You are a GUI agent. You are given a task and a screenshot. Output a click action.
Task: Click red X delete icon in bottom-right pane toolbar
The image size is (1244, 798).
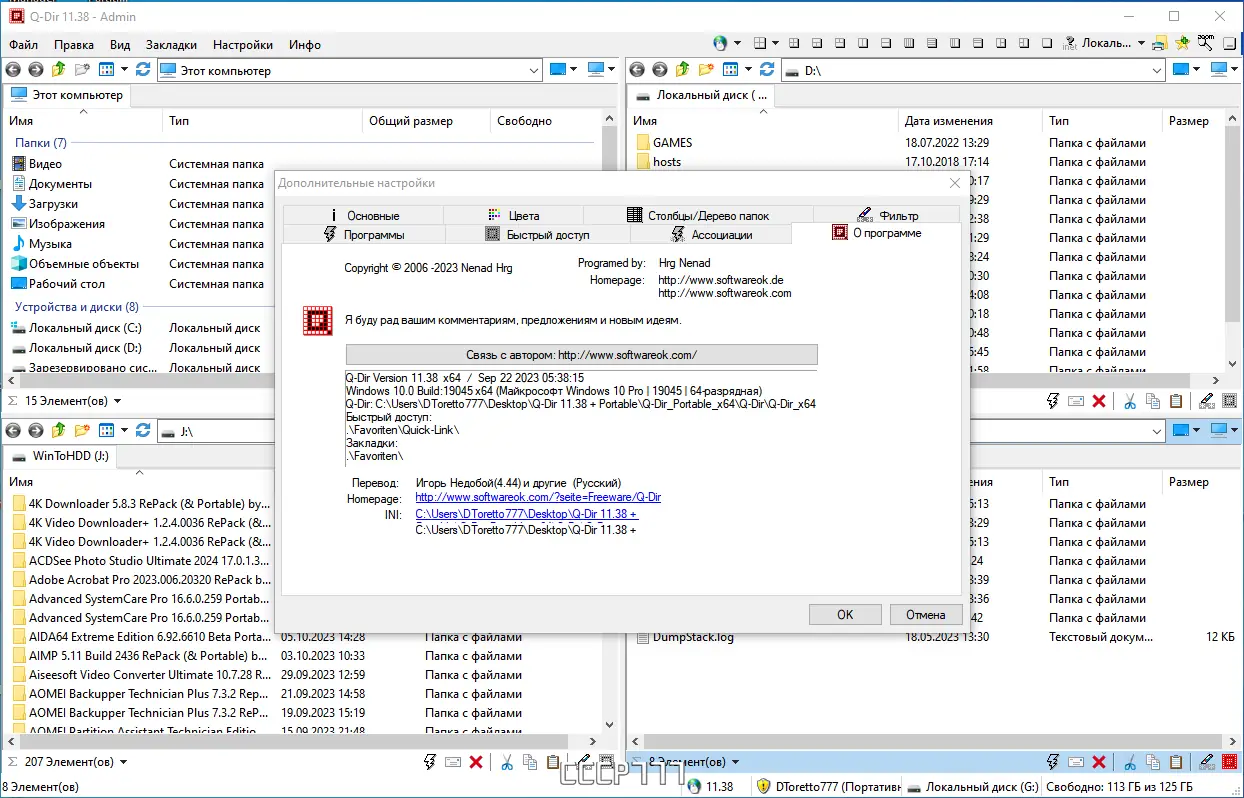(x=1099, y=762)
